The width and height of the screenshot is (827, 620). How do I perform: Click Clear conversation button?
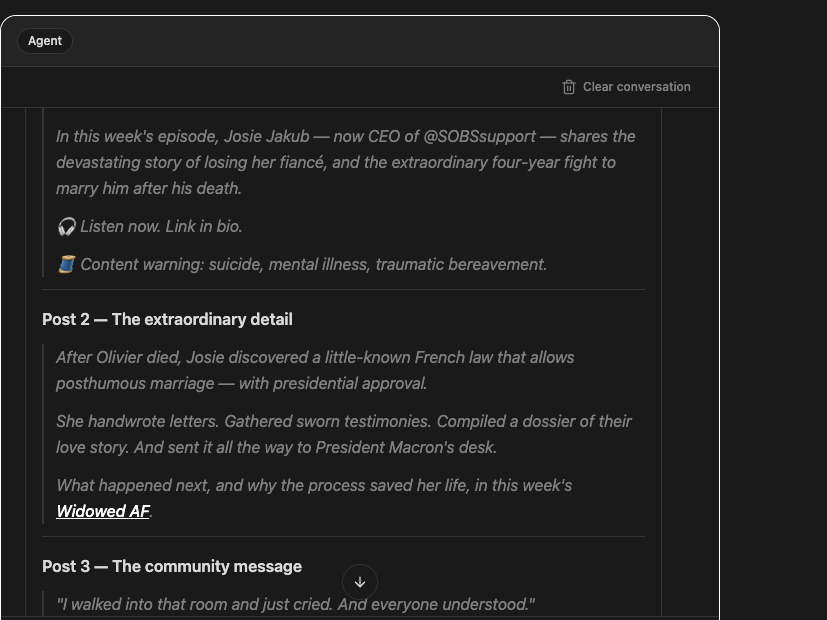[626, 87]
